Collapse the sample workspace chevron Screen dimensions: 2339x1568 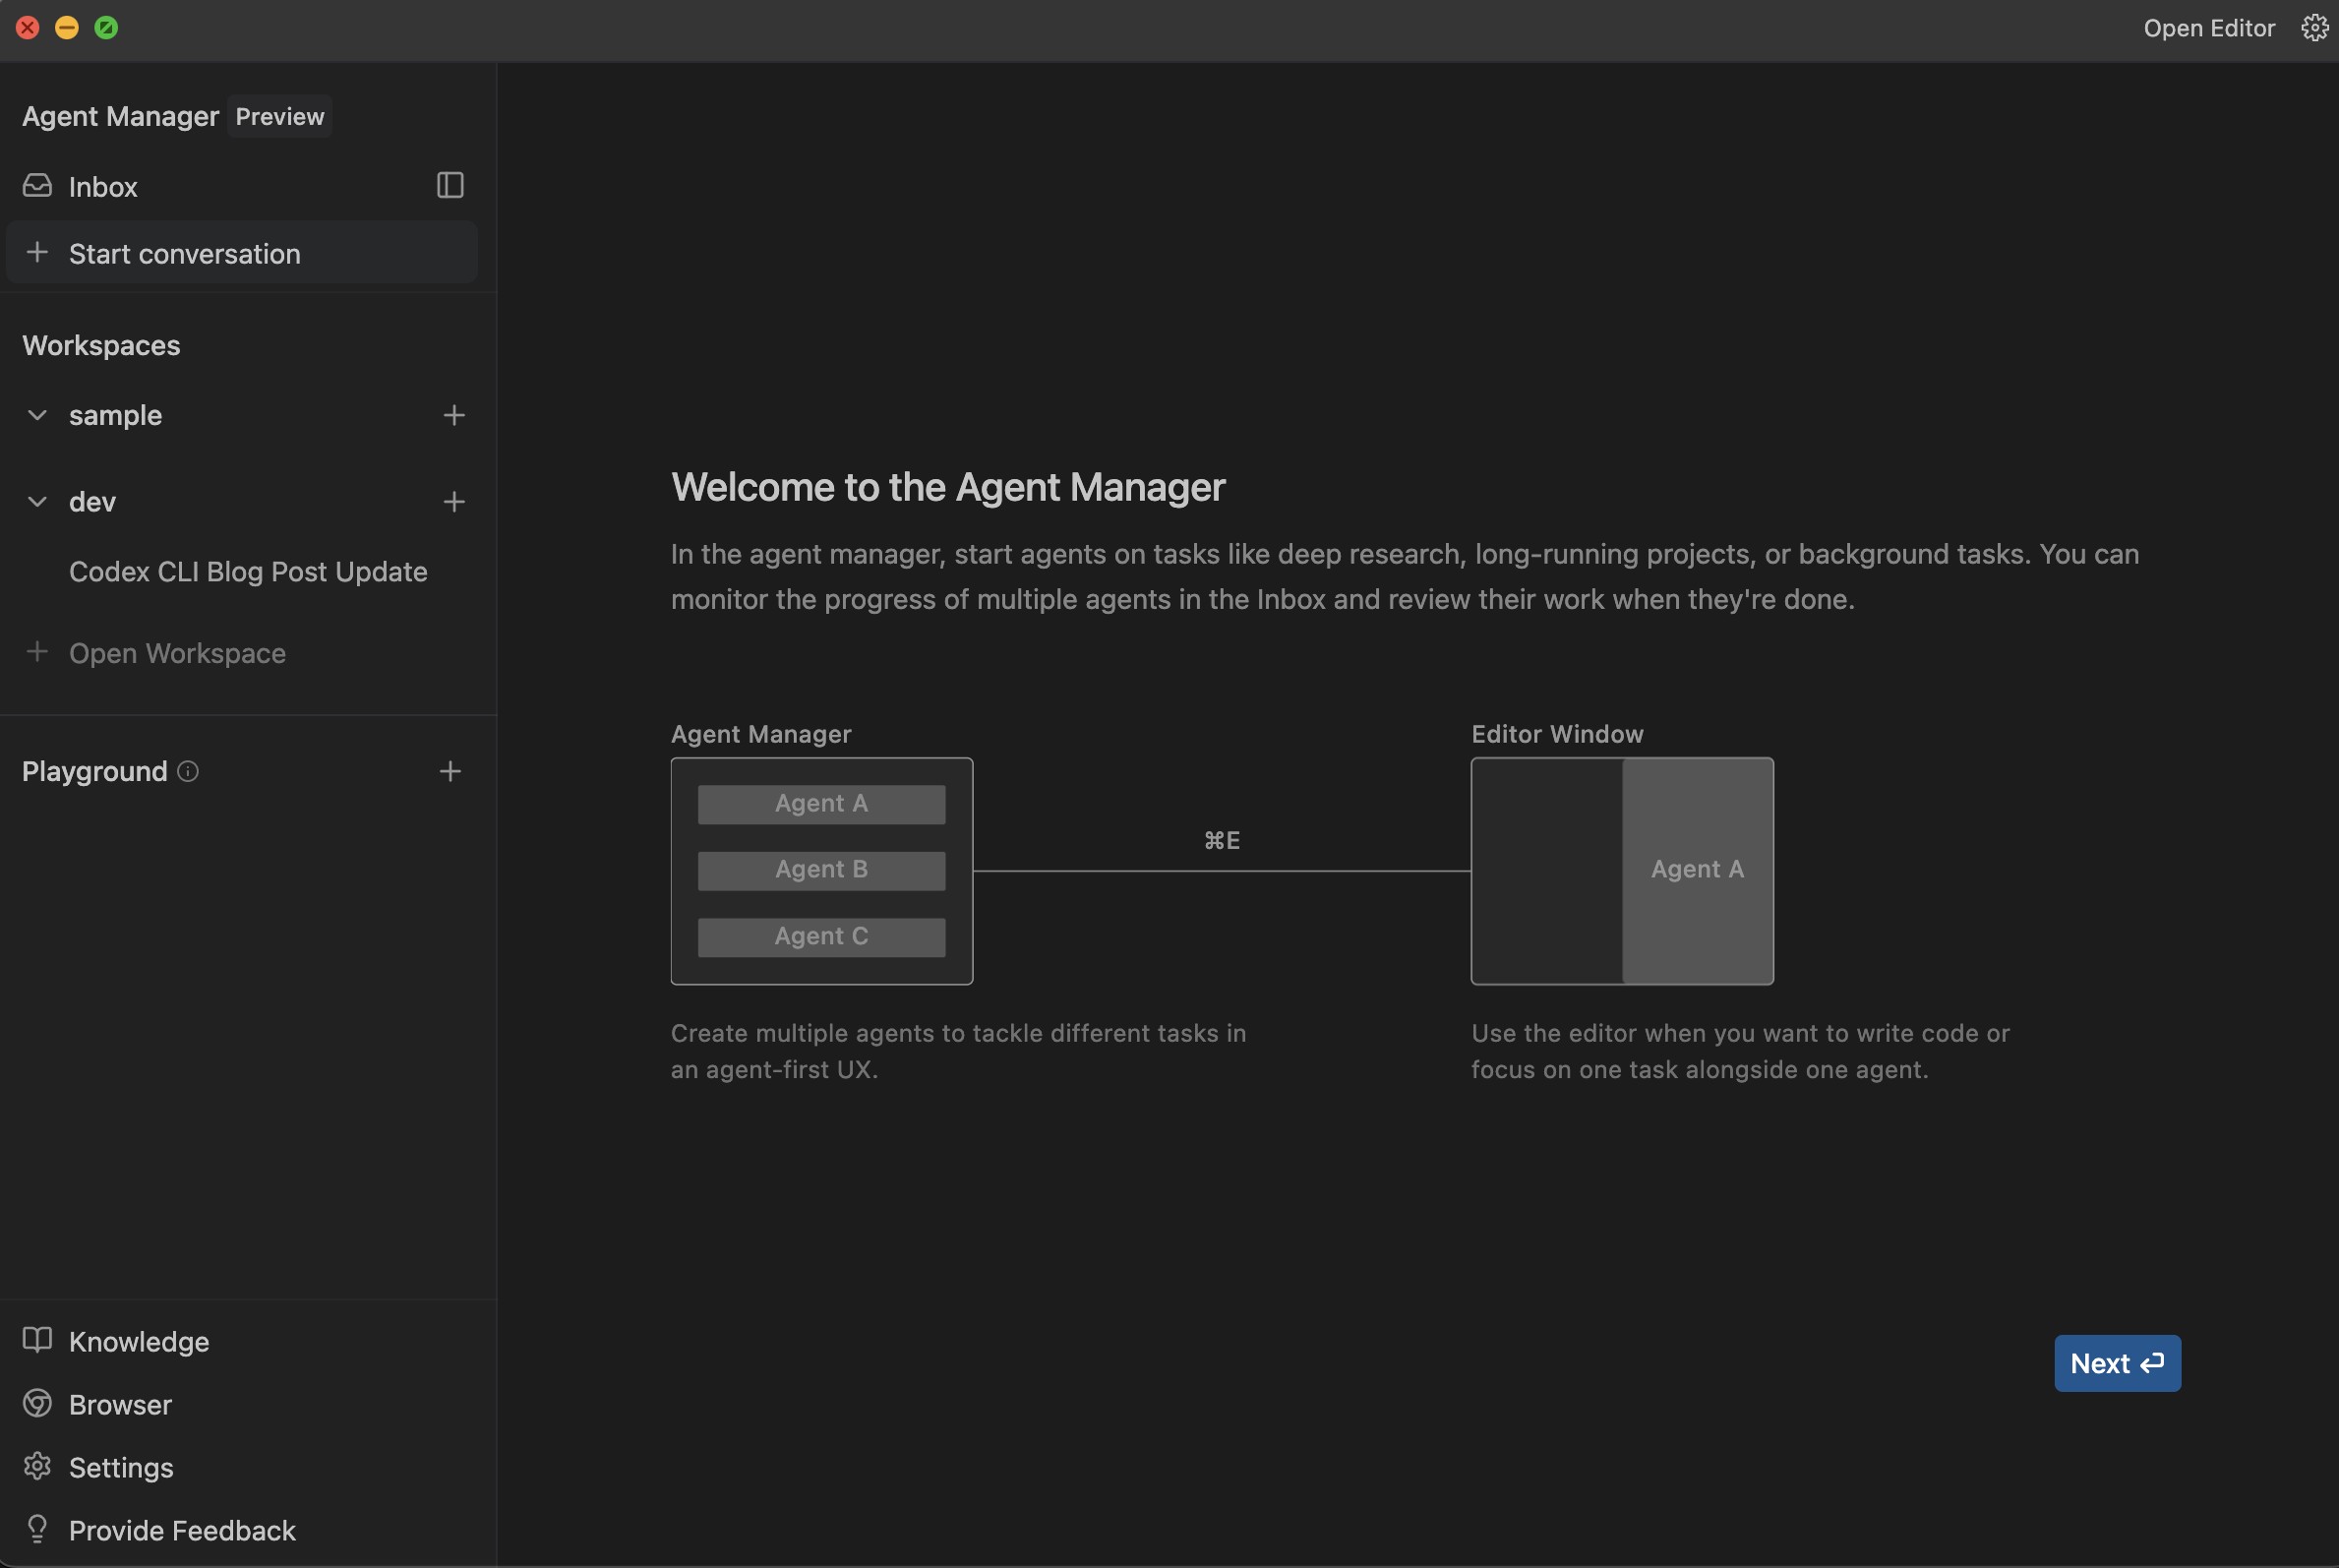pyautogui.click(x=37, y=415)
